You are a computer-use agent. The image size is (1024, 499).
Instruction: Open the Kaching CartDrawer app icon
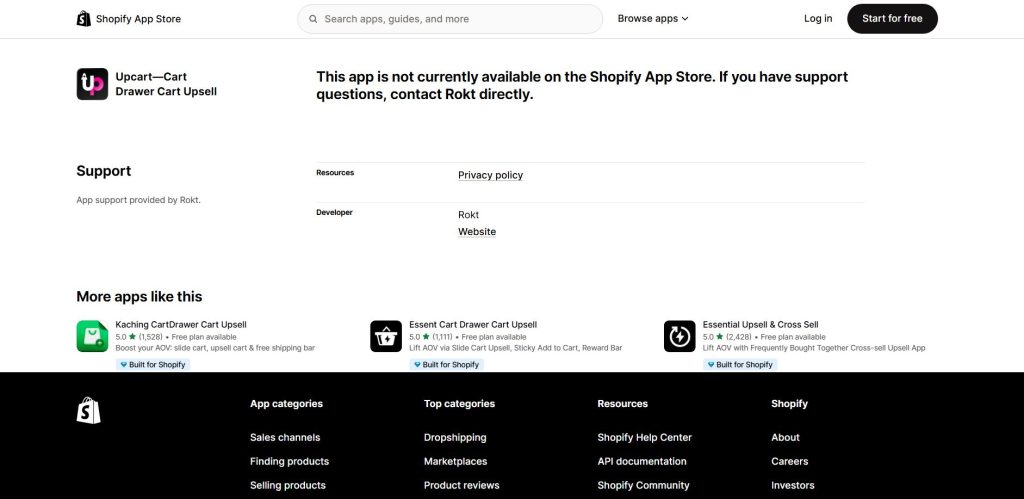point(92,336)
